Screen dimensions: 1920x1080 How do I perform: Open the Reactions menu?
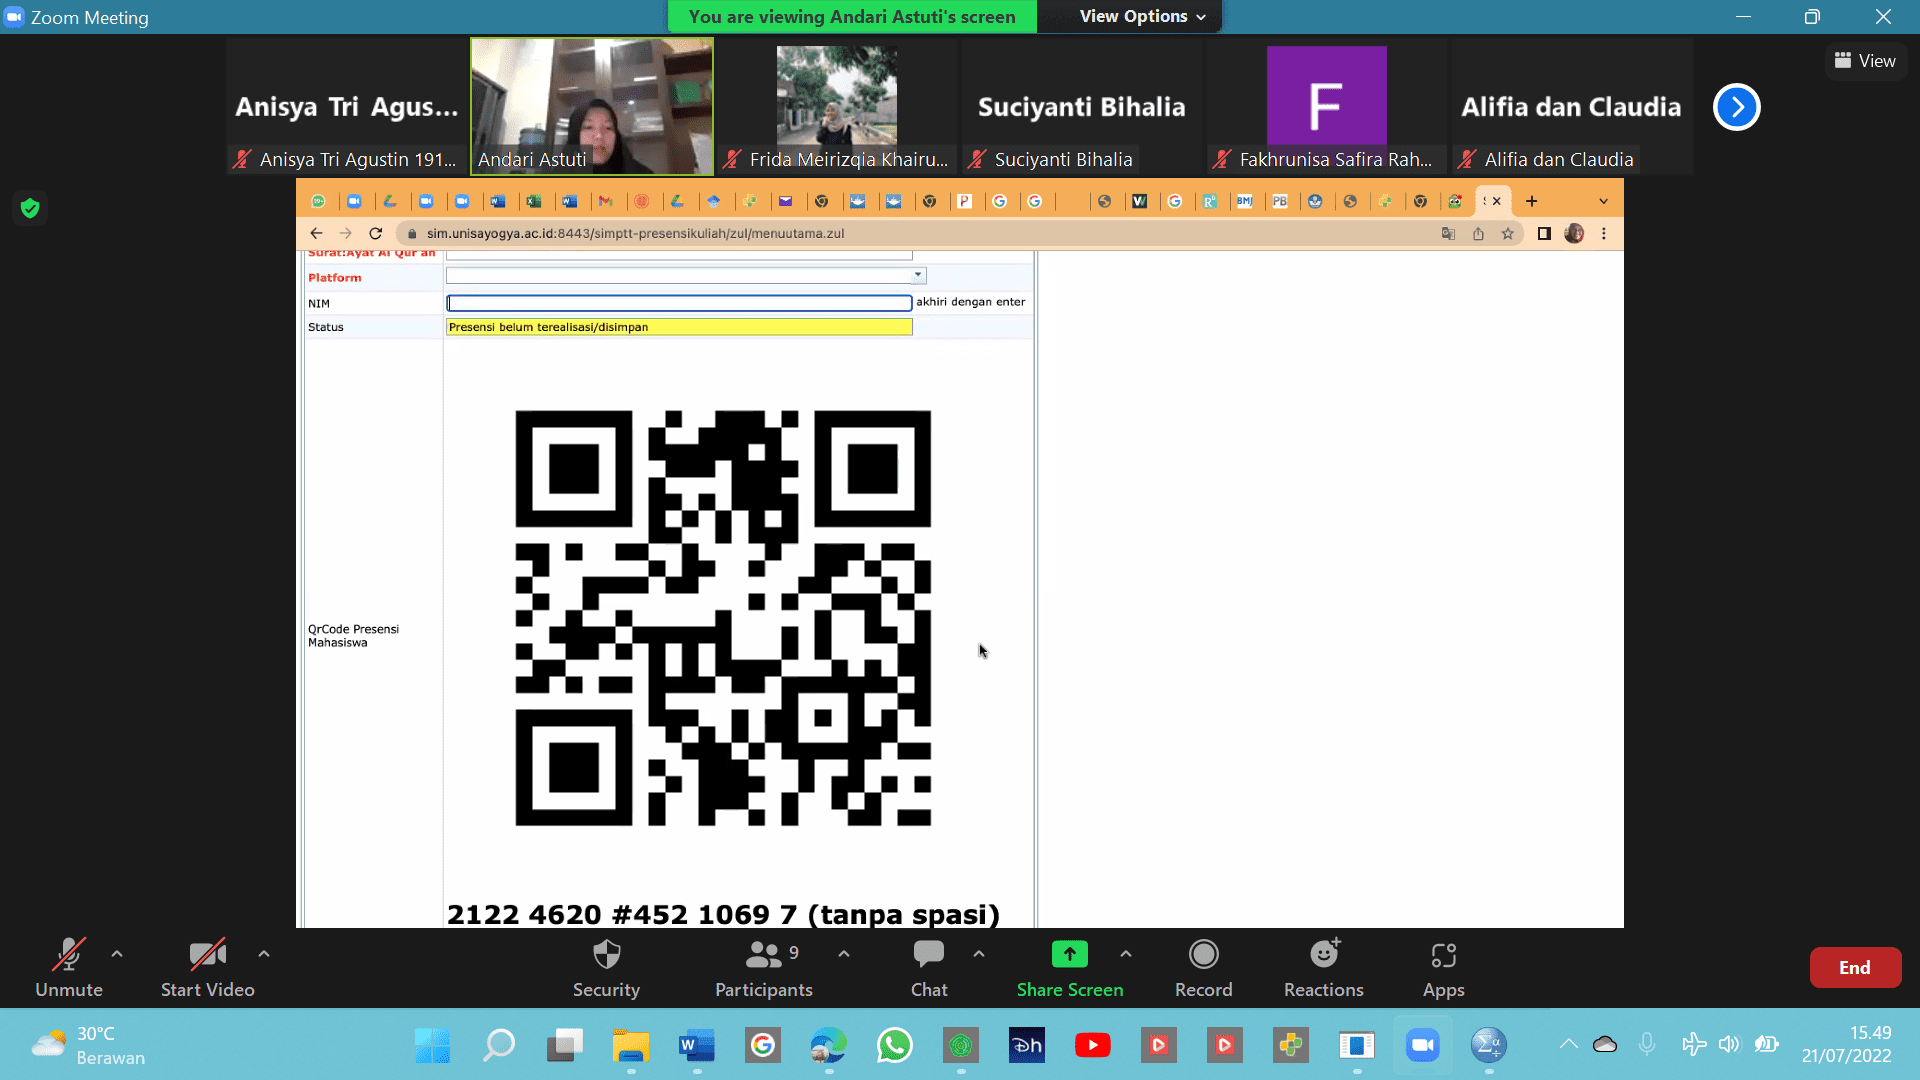pyautogui.click(x=1324, y=967)
